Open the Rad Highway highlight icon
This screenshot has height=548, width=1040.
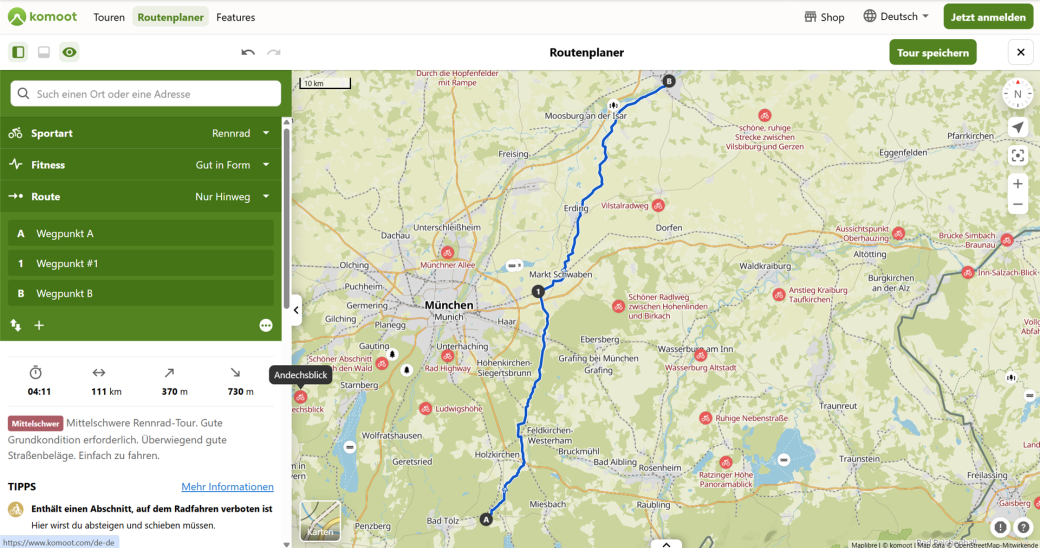448,356
